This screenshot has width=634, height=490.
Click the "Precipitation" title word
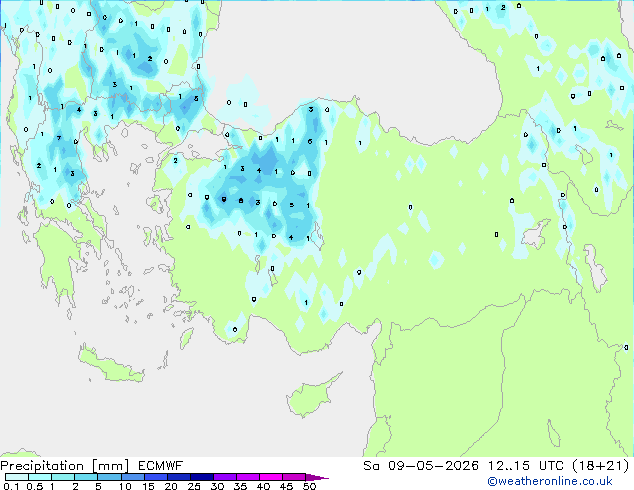click(42, 466)
